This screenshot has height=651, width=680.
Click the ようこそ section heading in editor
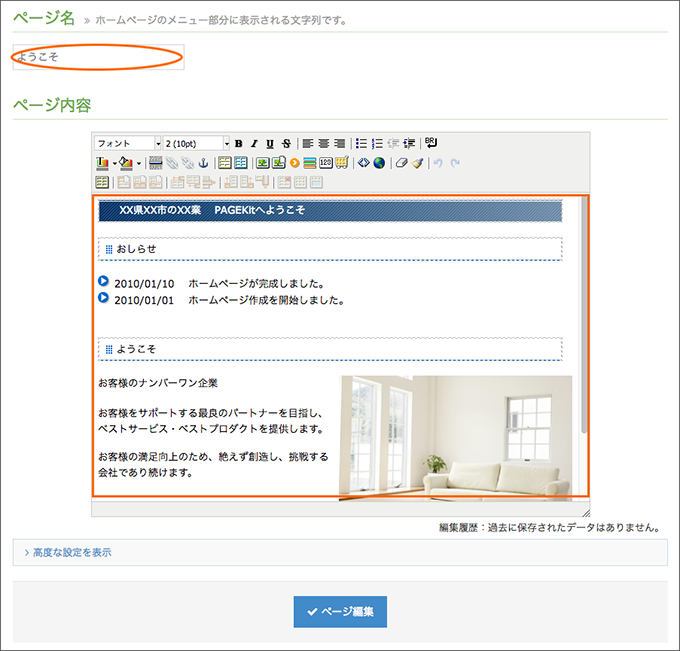coord(330,349)
